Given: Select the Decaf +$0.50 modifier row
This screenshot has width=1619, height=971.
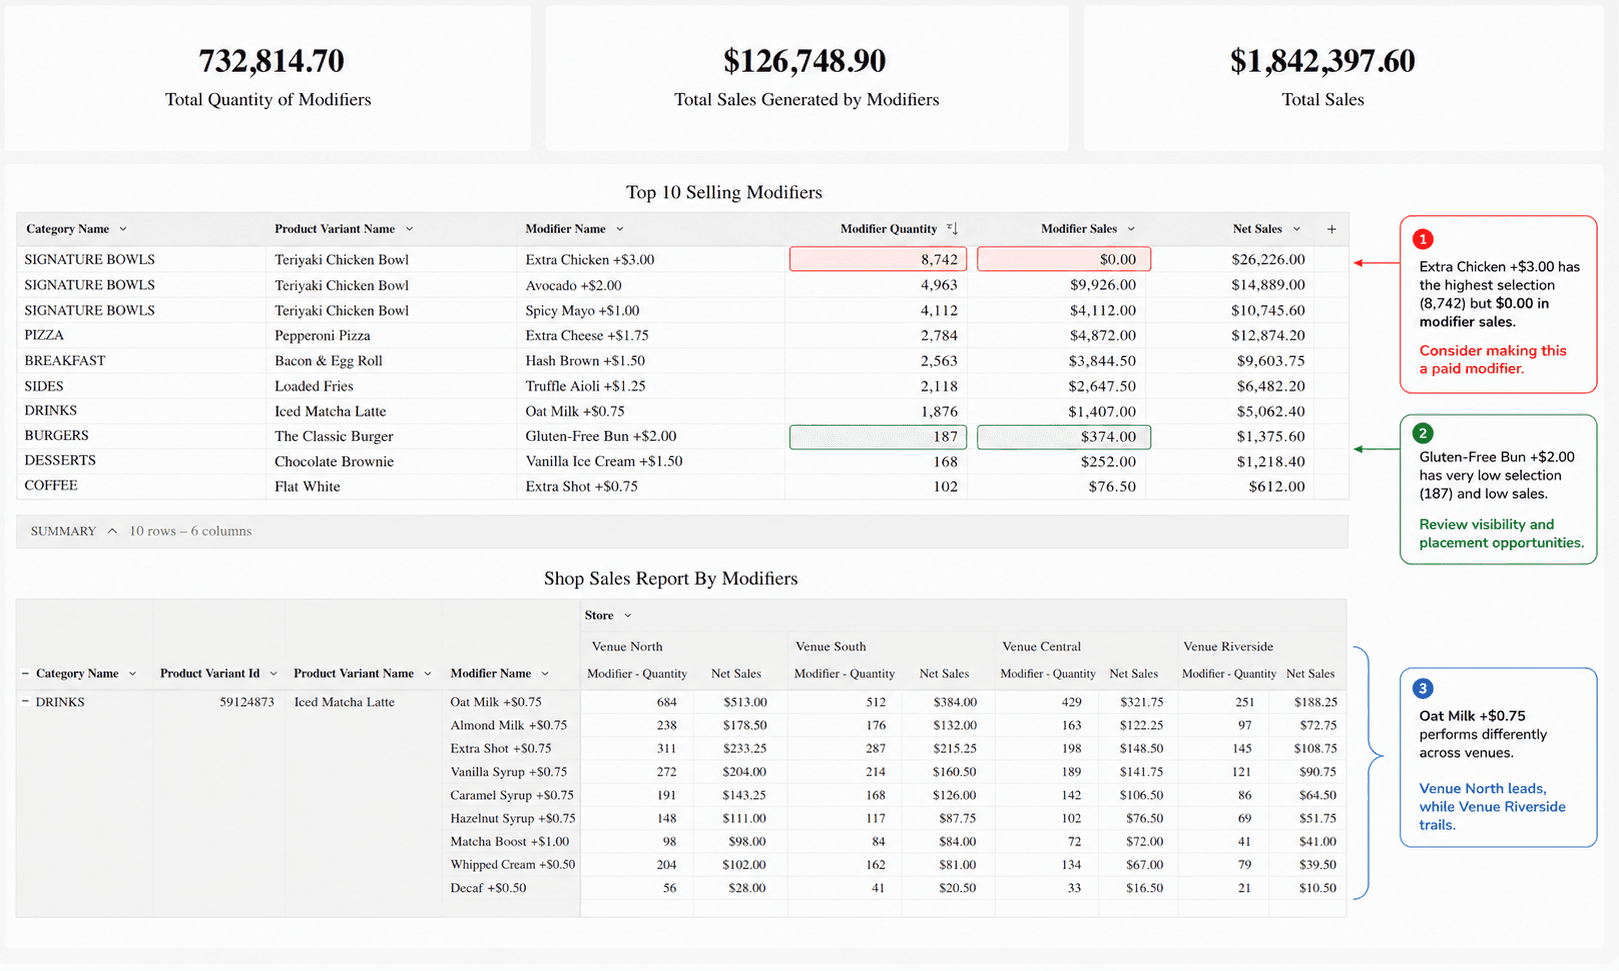Looking at the screenshot, I should pyautogui.click(x=488, y=888).
